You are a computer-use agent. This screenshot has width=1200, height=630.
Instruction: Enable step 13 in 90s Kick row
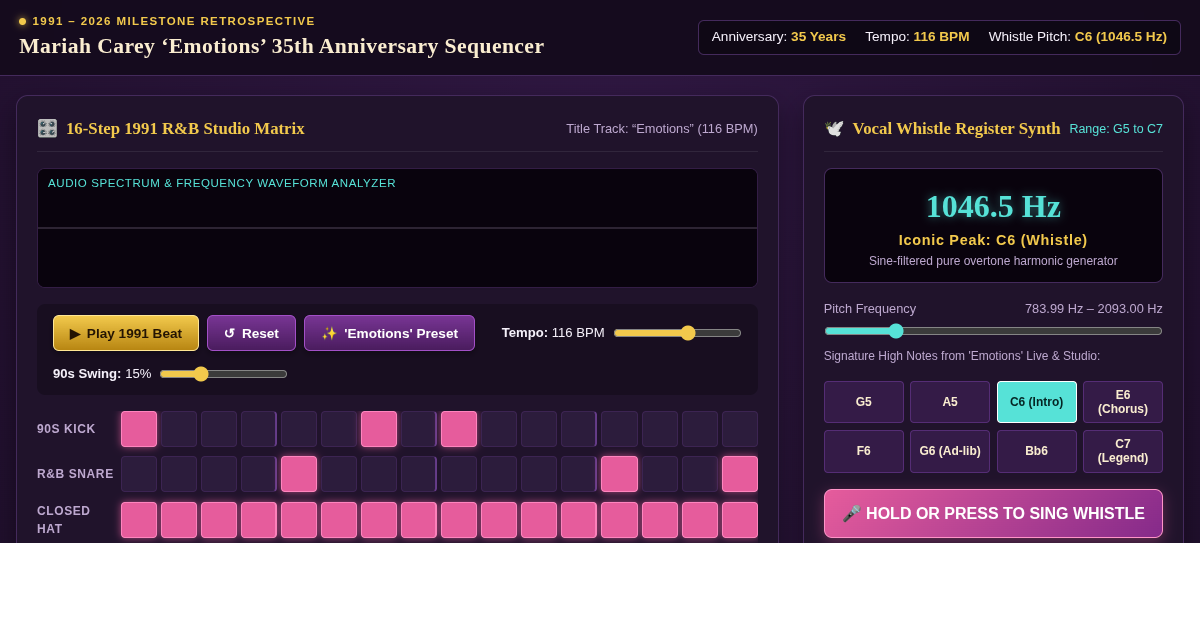[620, 429]
